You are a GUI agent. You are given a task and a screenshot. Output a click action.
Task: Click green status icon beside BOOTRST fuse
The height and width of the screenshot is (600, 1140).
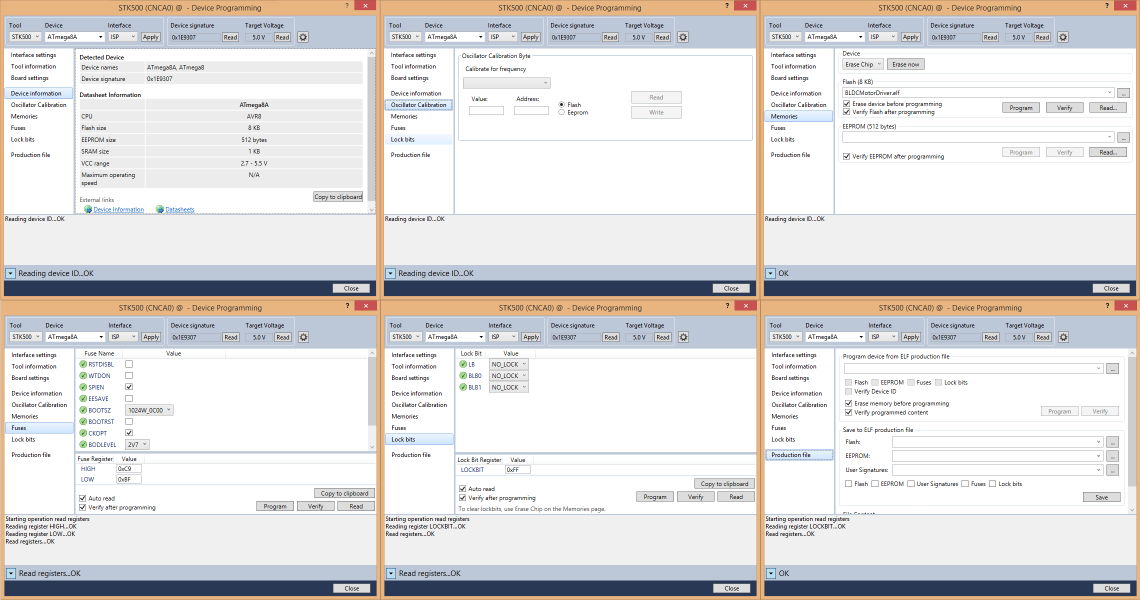click(x=83, y=422)
